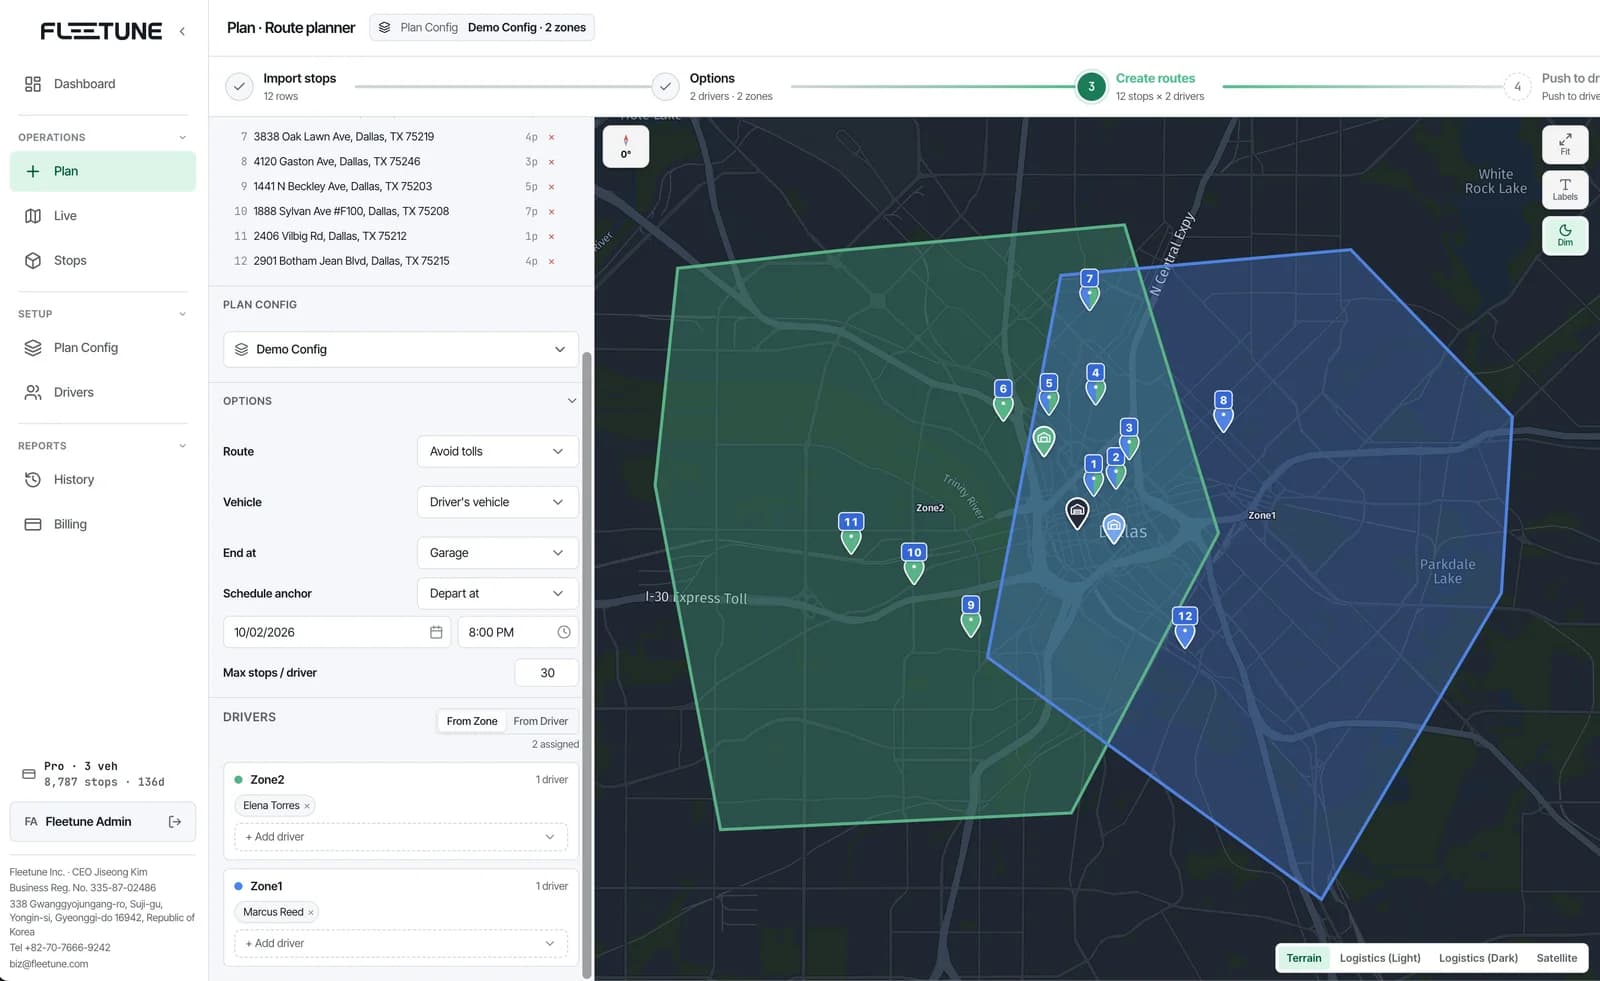The height and width of the screenshot is (981, 1600).
Task: Click the Plan Config Demo Config chip
Action: point(482,27)
